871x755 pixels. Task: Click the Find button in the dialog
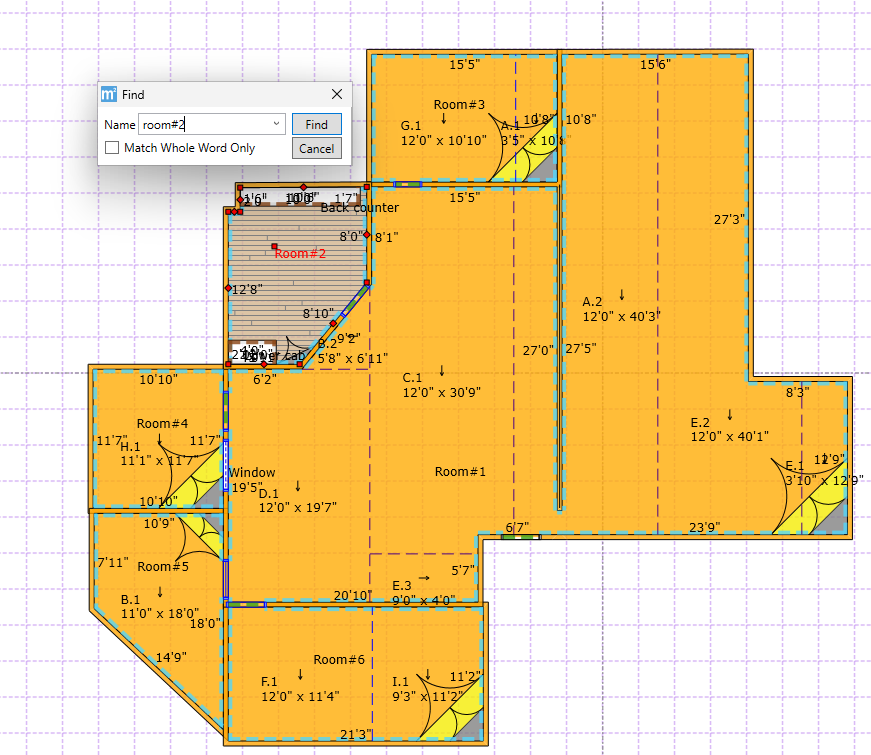pyautogui.click(x=317, y=124)
